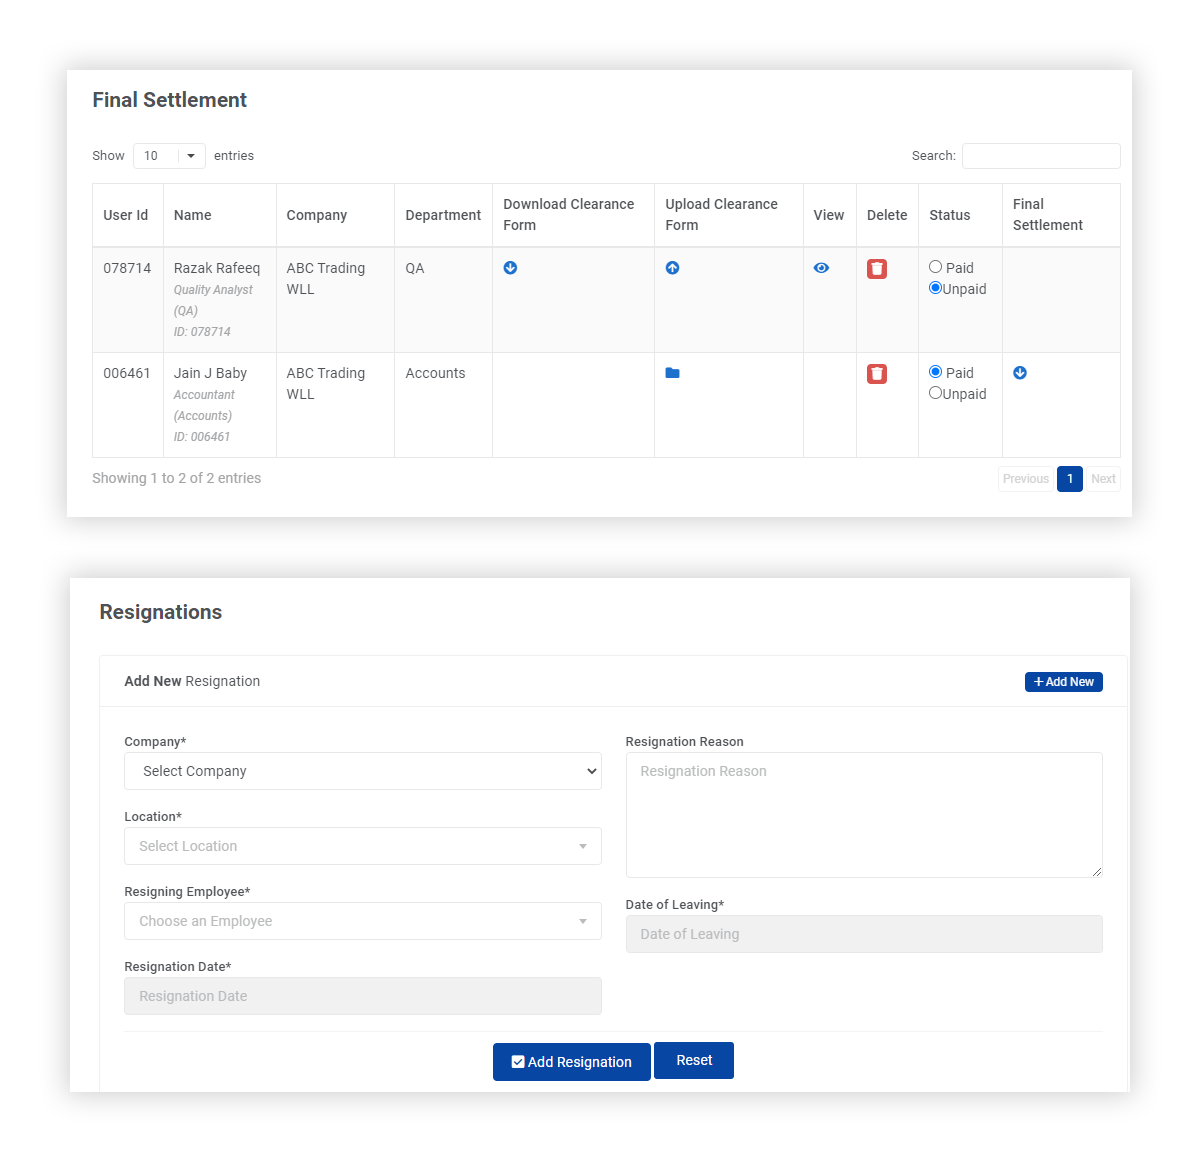
Task: Open Jain J Baby's uploaded clearance folder
Action: pos(671,373)
